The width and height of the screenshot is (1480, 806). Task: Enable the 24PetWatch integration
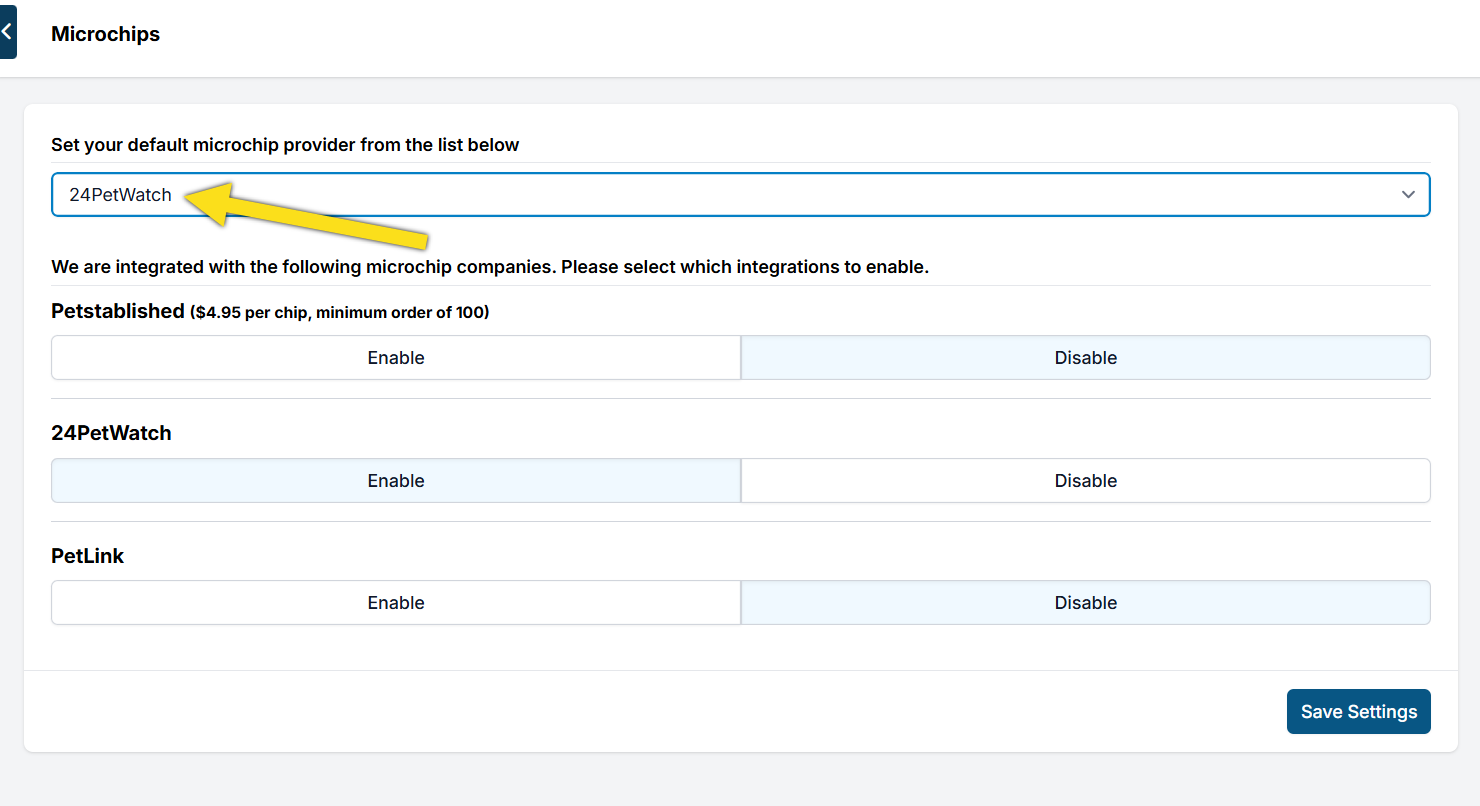(x=396, y=481)
